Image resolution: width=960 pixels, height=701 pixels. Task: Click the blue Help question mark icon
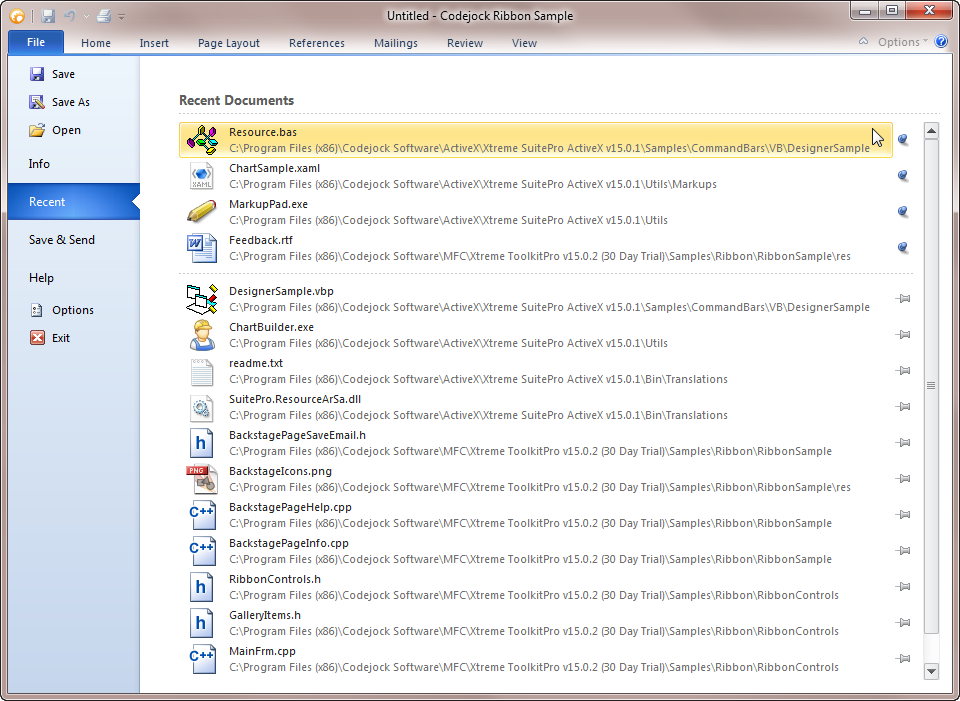pyautogui.click(x=942, y=42)
